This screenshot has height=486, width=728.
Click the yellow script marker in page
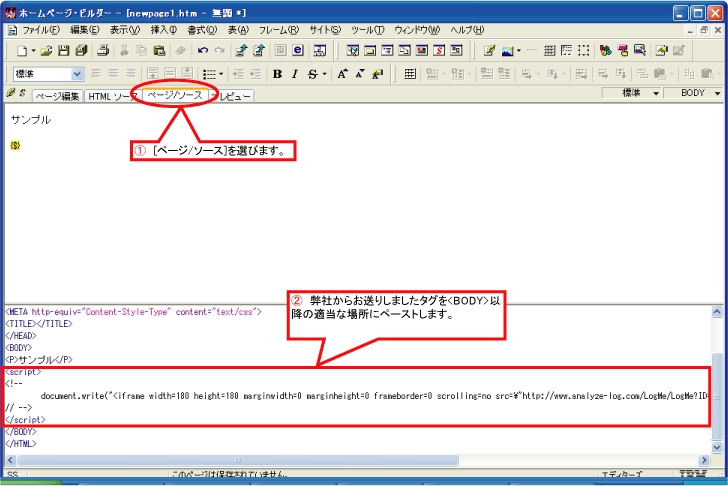tap(15, 146)
